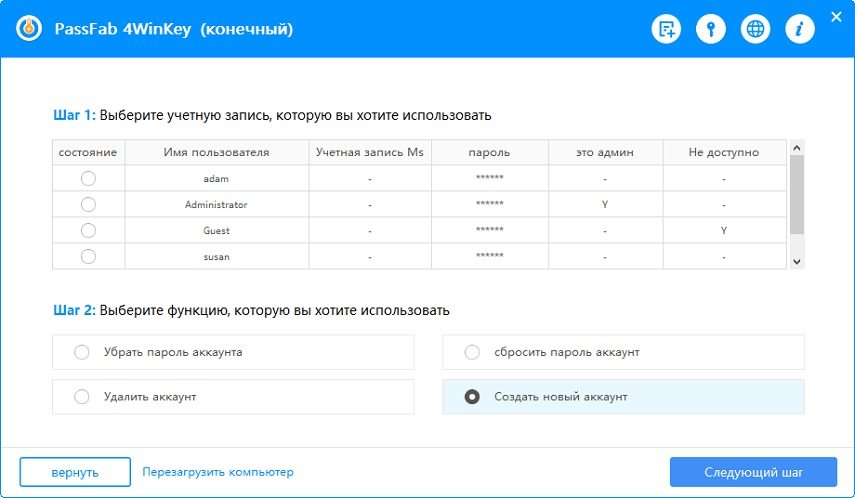Click the password cell in Guest row

click(x=490, y=231)
